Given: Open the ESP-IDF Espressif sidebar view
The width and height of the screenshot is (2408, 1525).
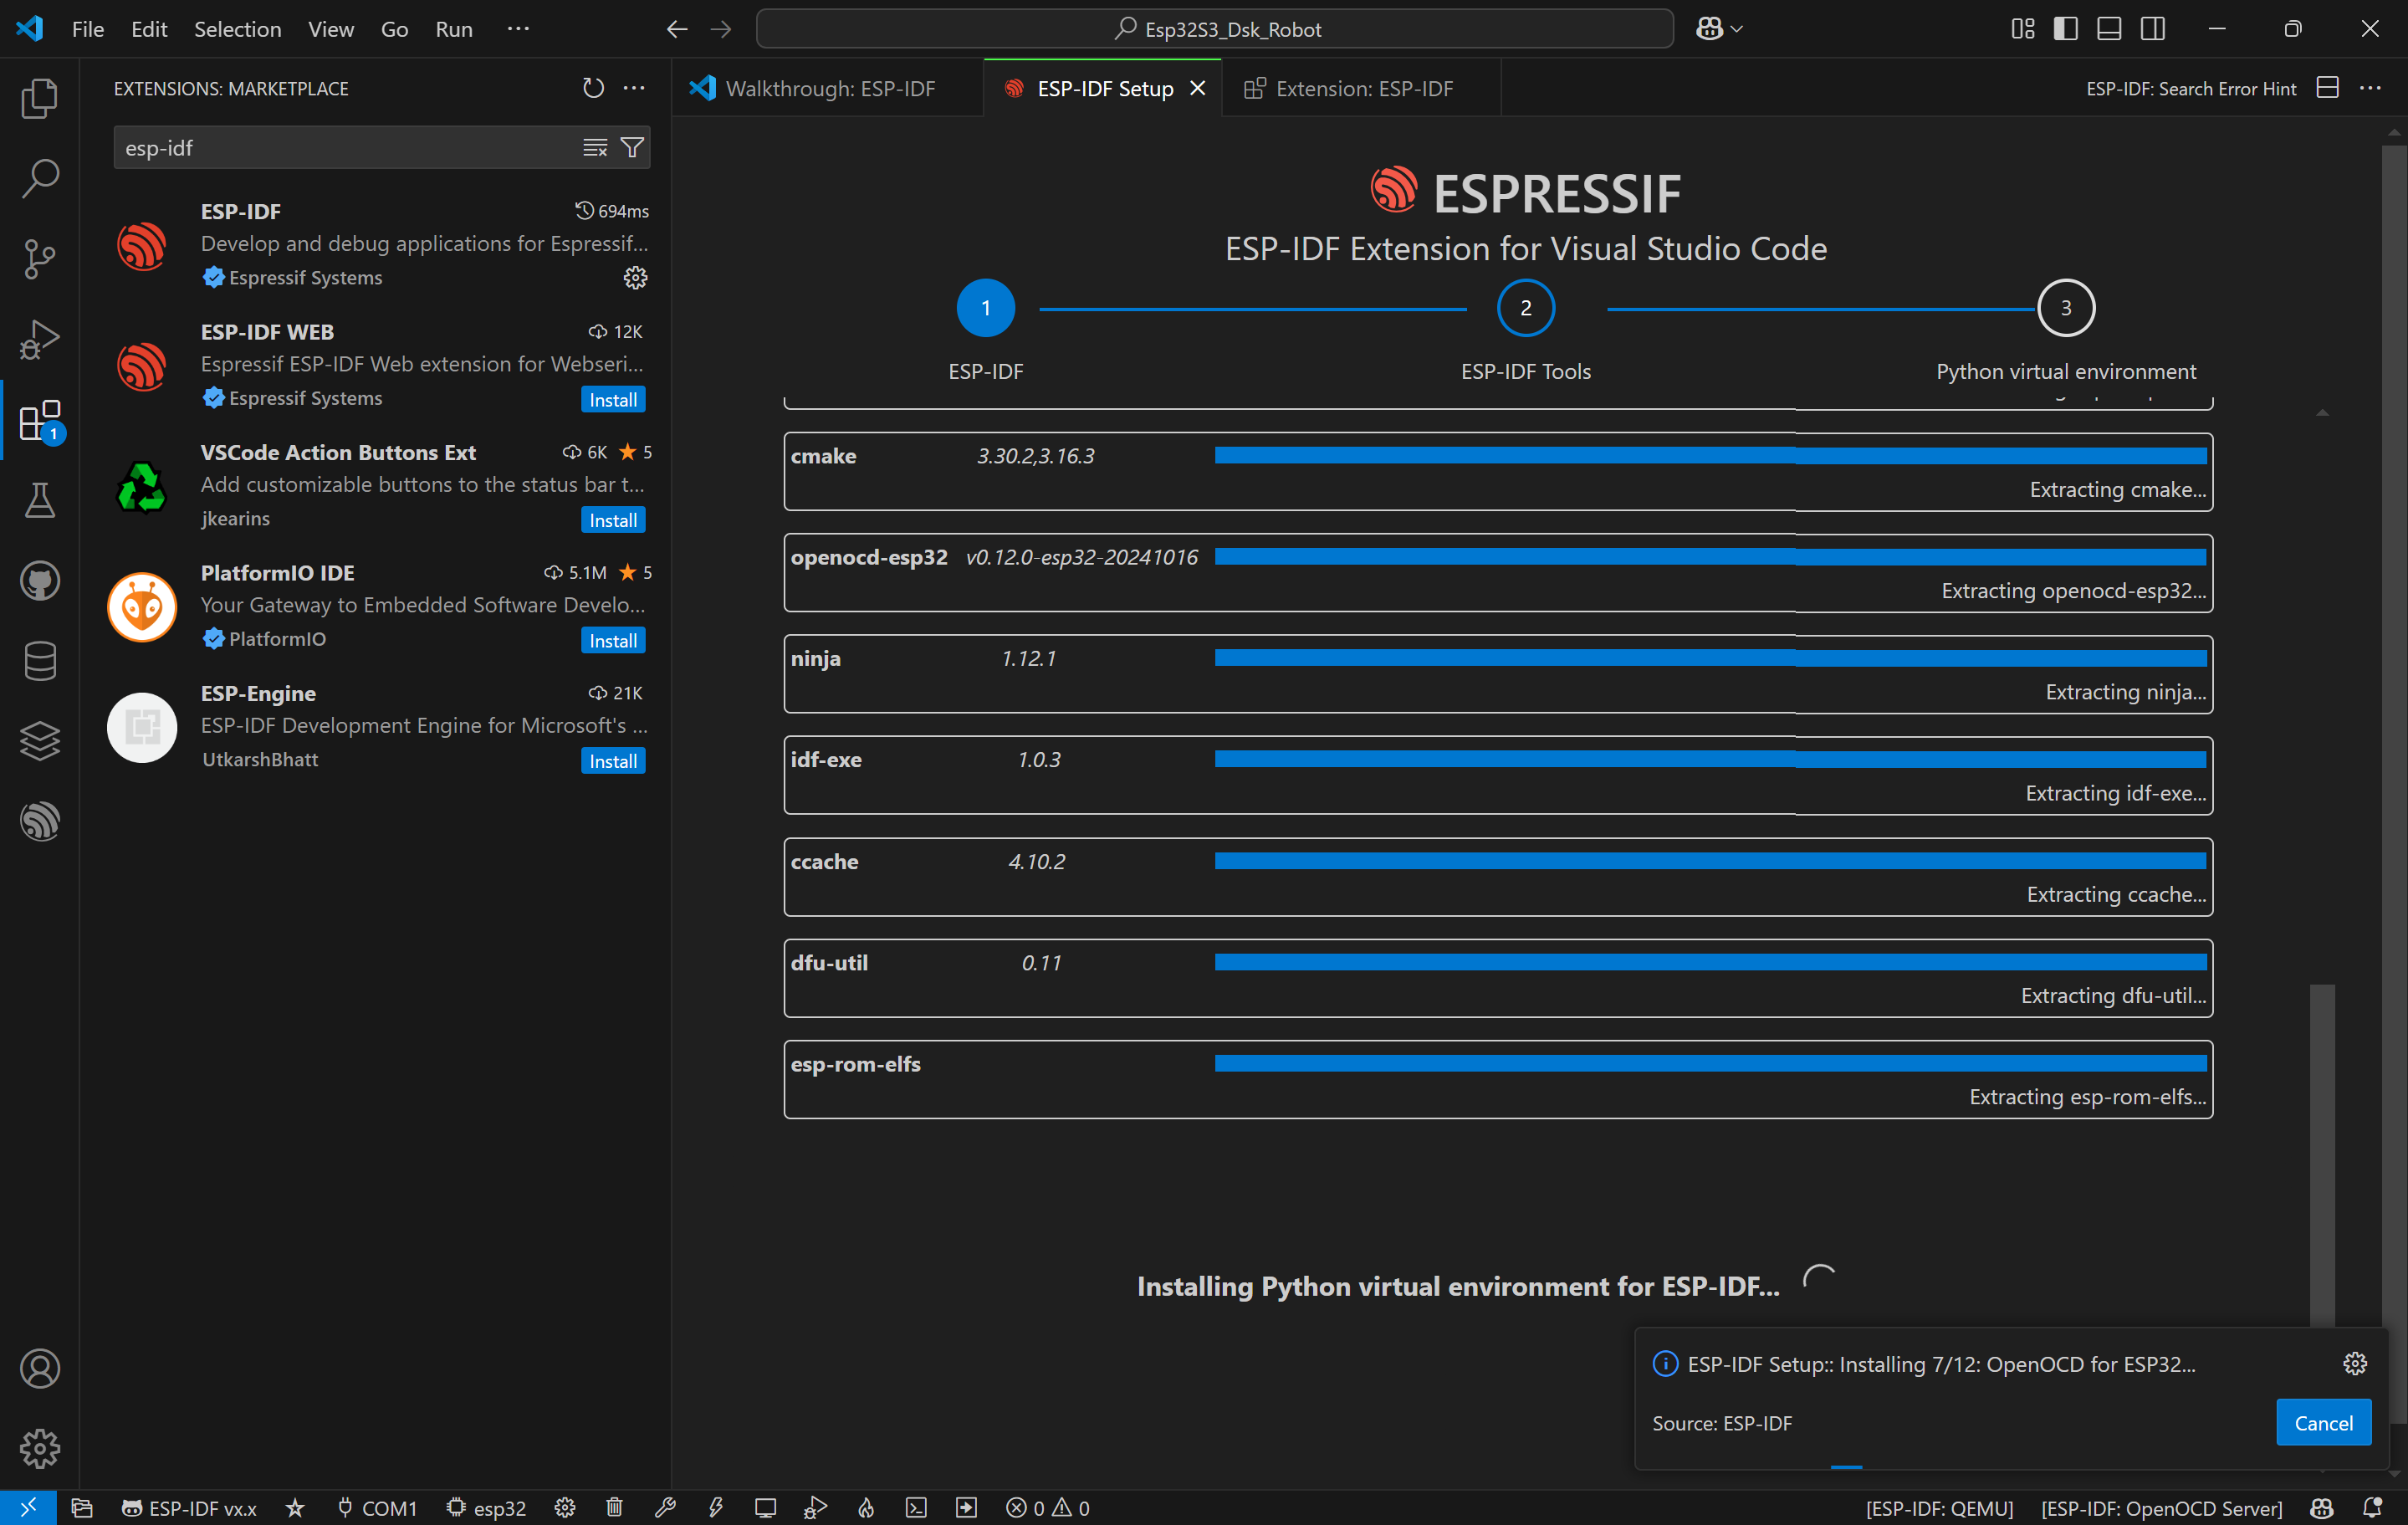Looking at the screenshot, I should pyautogui.click(x=40, y=821).
